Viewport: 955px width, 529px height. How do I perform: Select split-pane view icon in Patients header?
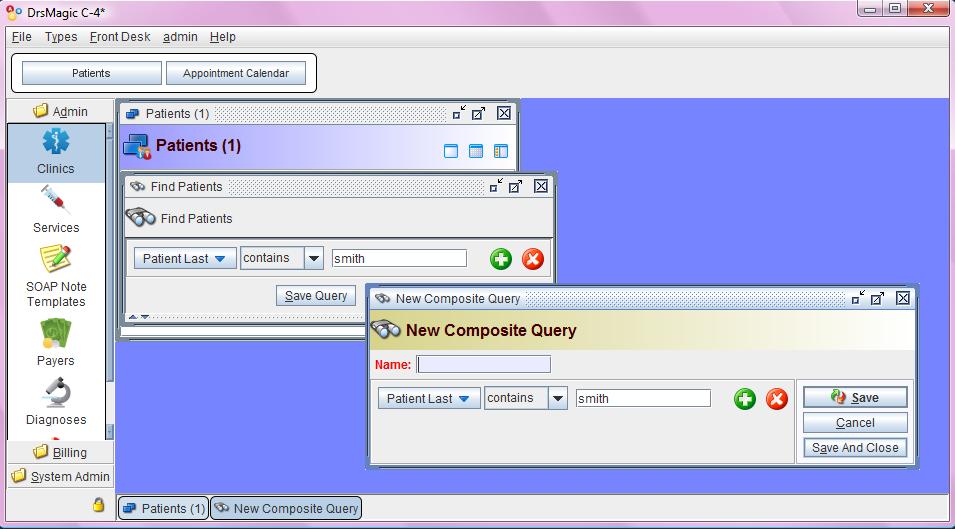pyautogui.click(x=501, y=151)
